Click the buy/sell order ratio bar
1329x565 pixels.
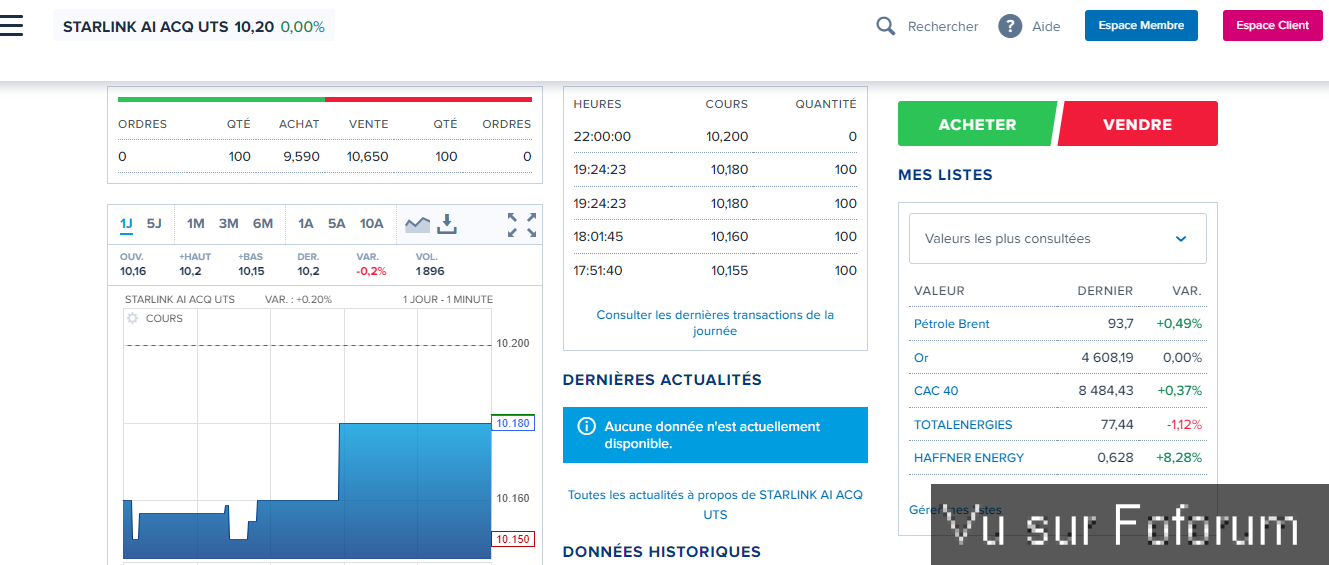[x=325, y=99]
